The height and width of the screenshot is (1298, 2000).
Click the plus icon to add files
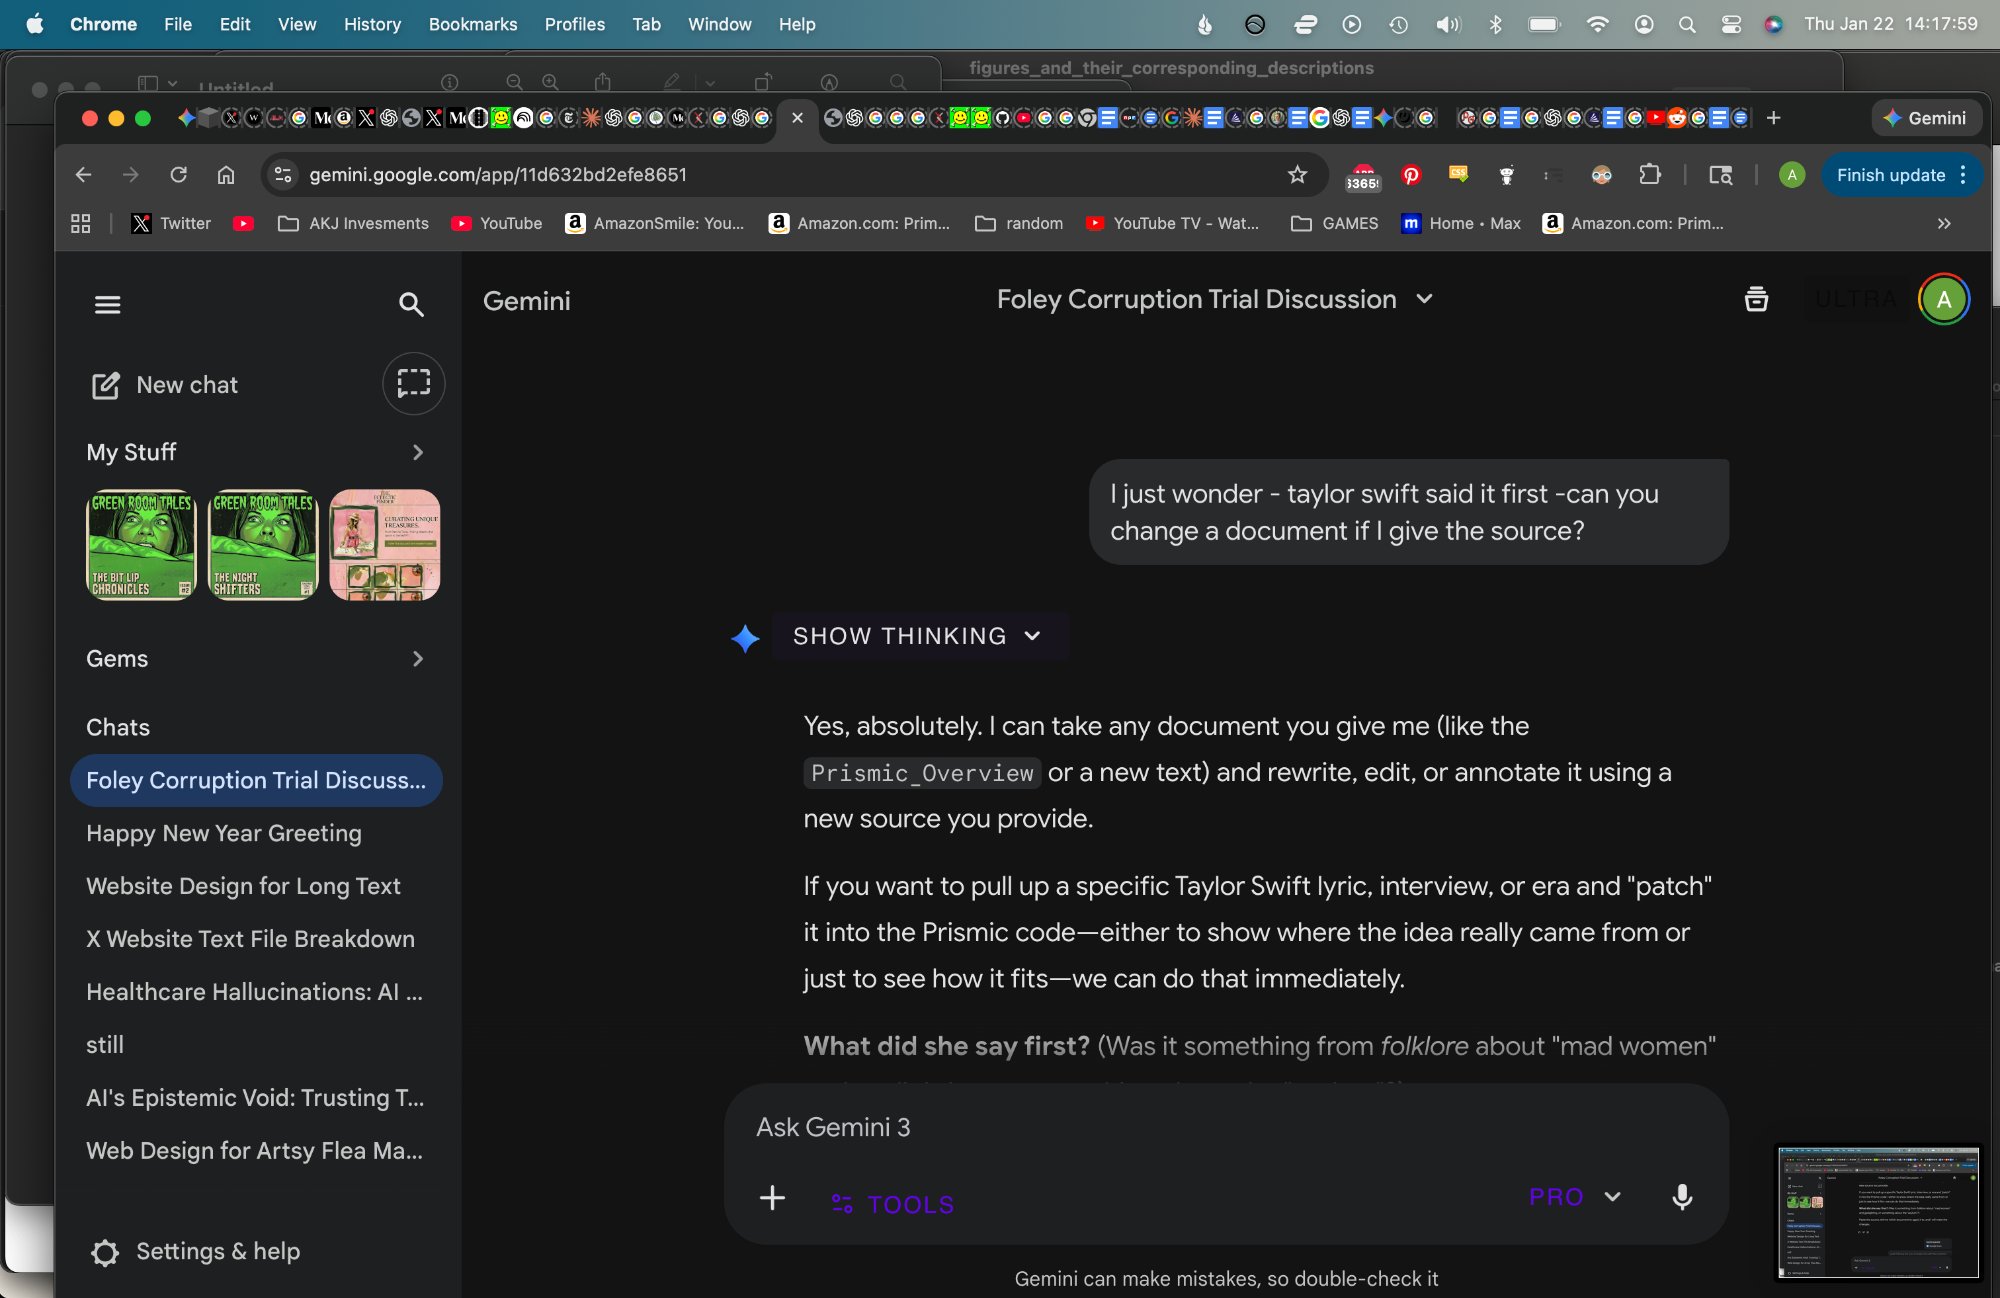(x=772, y=1197)
